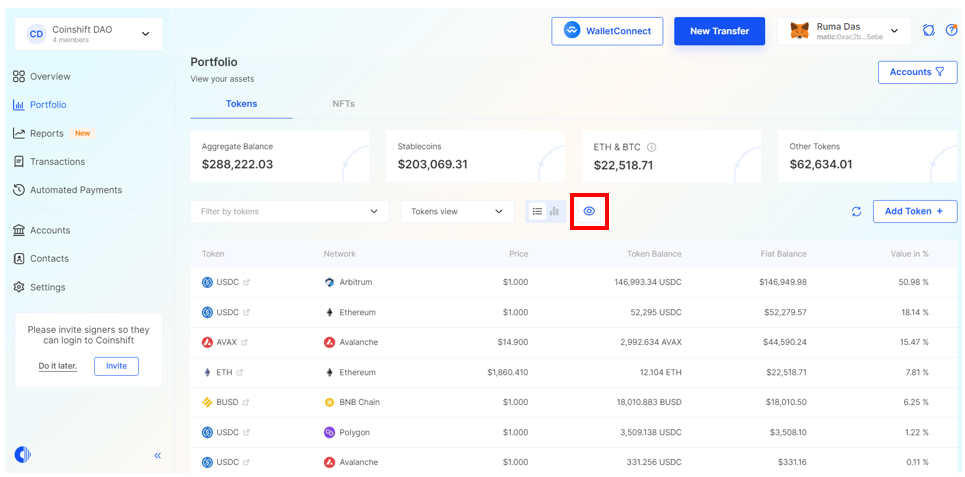The height and width of the screenshot is (477, 965).
Task: Click the 'Do it later.' link
Action: coord(58,366)
